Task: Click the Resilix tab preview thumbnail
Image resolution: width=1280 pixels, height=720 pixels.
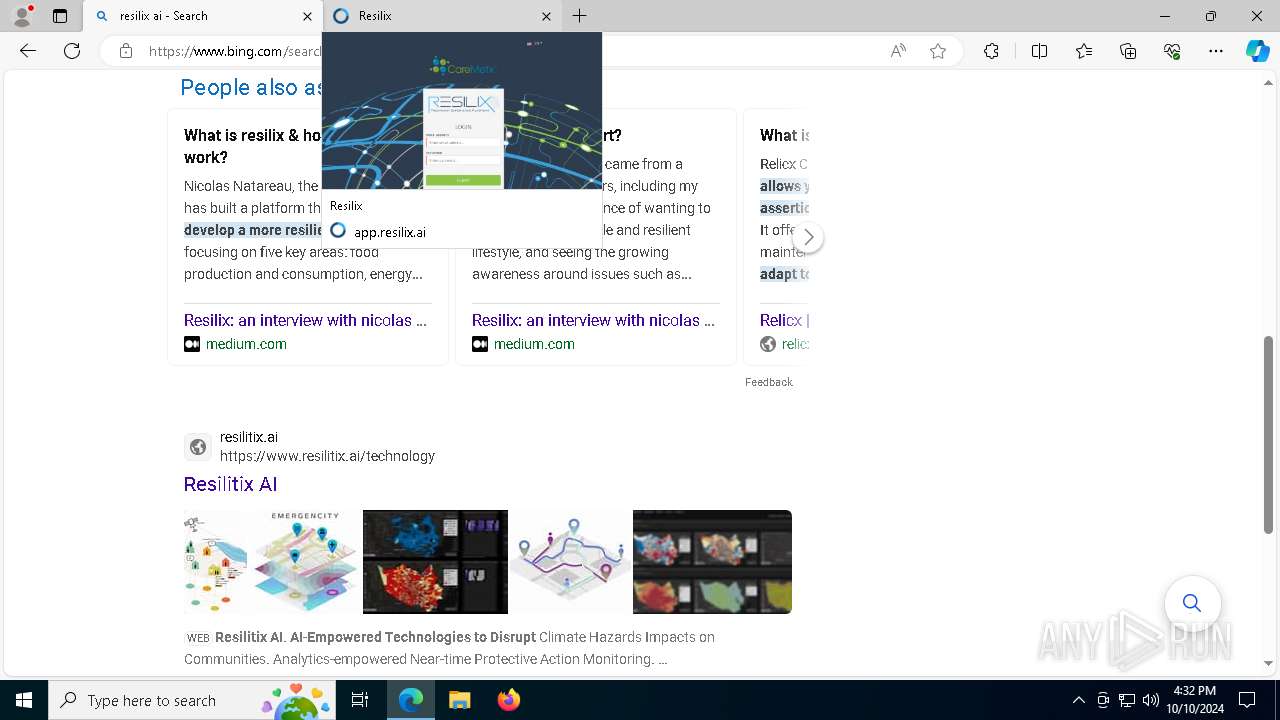Action: 462,111
